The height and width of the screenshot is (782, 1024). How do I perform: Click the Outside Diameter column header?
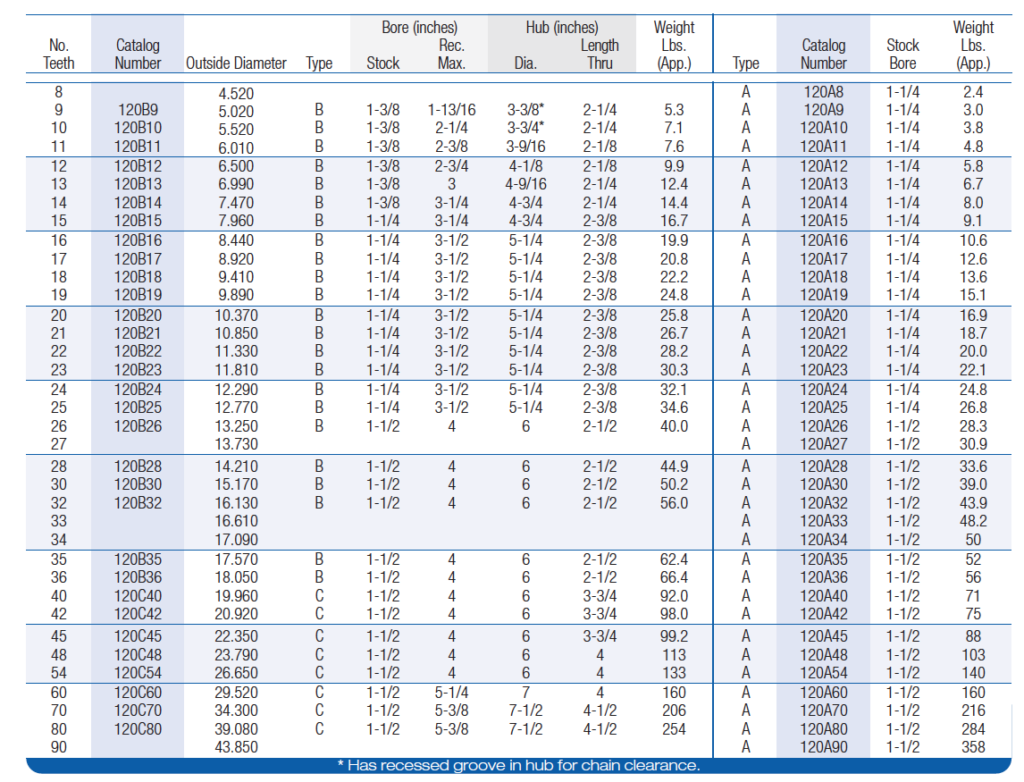(236, 63)
